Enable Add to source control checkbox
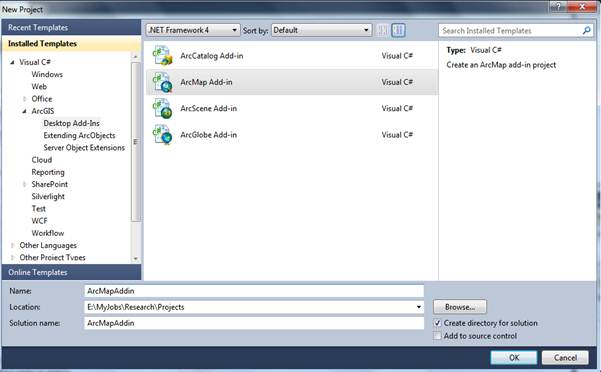601x372 pixels. [x=437, y=336]
